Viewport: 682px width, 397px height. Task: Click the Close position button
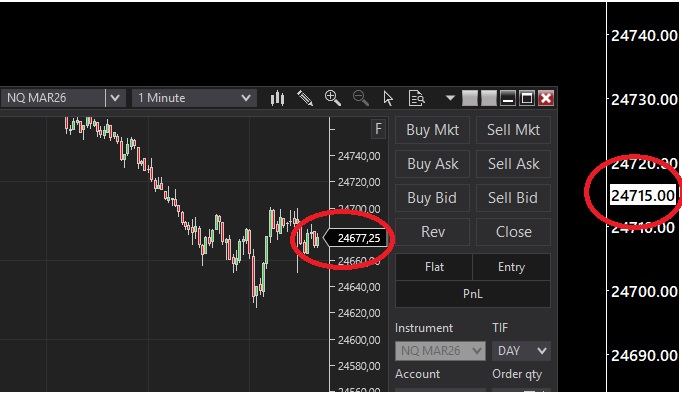[513, 232]
